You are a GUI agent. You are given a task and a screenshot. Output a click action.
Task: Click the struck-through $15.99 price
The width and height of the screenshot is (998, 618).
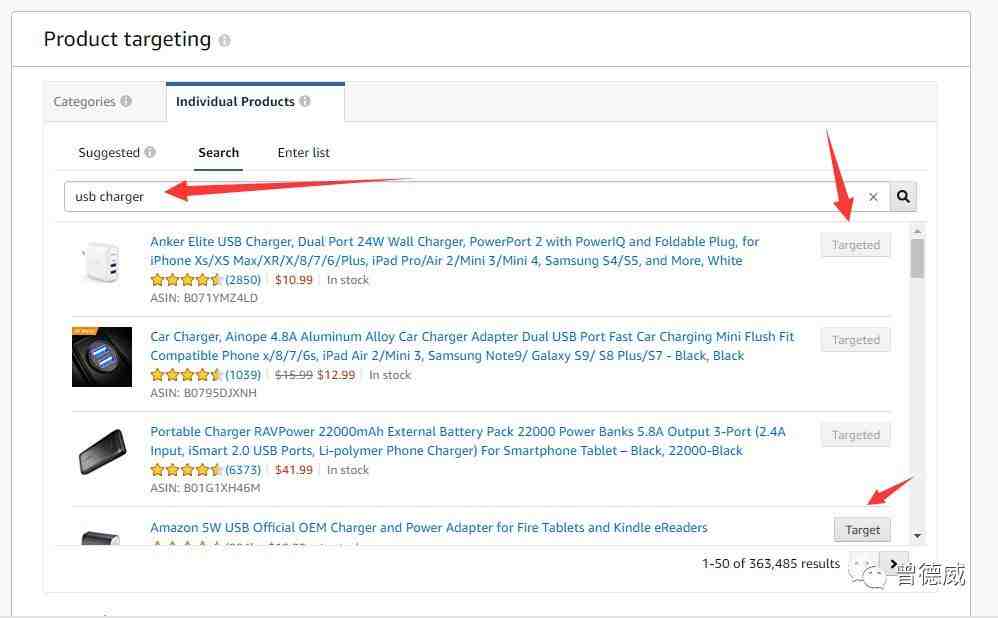coord(293,375)
